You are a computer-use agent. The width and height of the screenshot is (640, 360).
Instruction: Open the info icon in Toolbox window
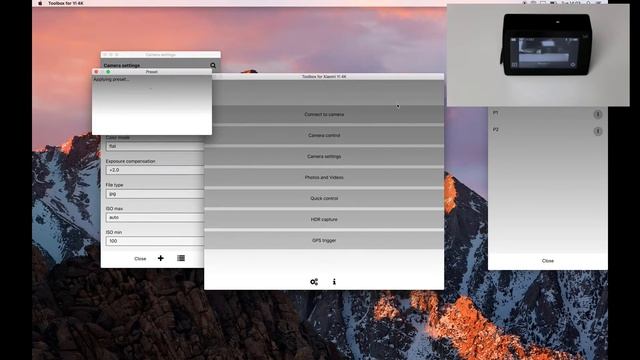(334, 282)
